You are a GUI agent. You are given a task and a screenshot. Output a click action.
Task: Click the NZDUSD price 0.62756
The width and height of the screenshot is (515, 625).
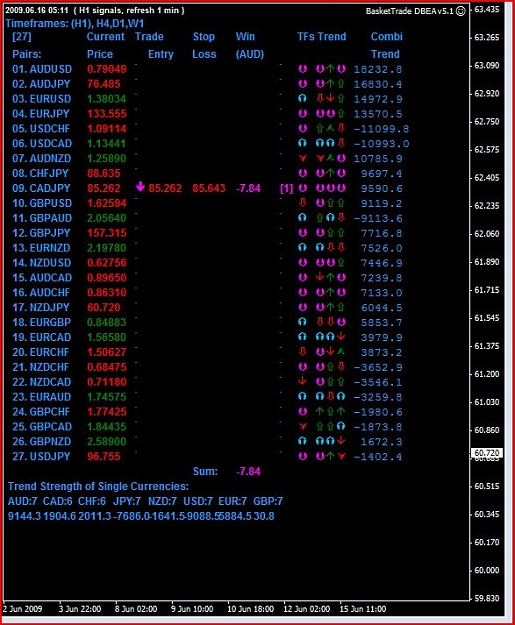(x=106, y=262)
